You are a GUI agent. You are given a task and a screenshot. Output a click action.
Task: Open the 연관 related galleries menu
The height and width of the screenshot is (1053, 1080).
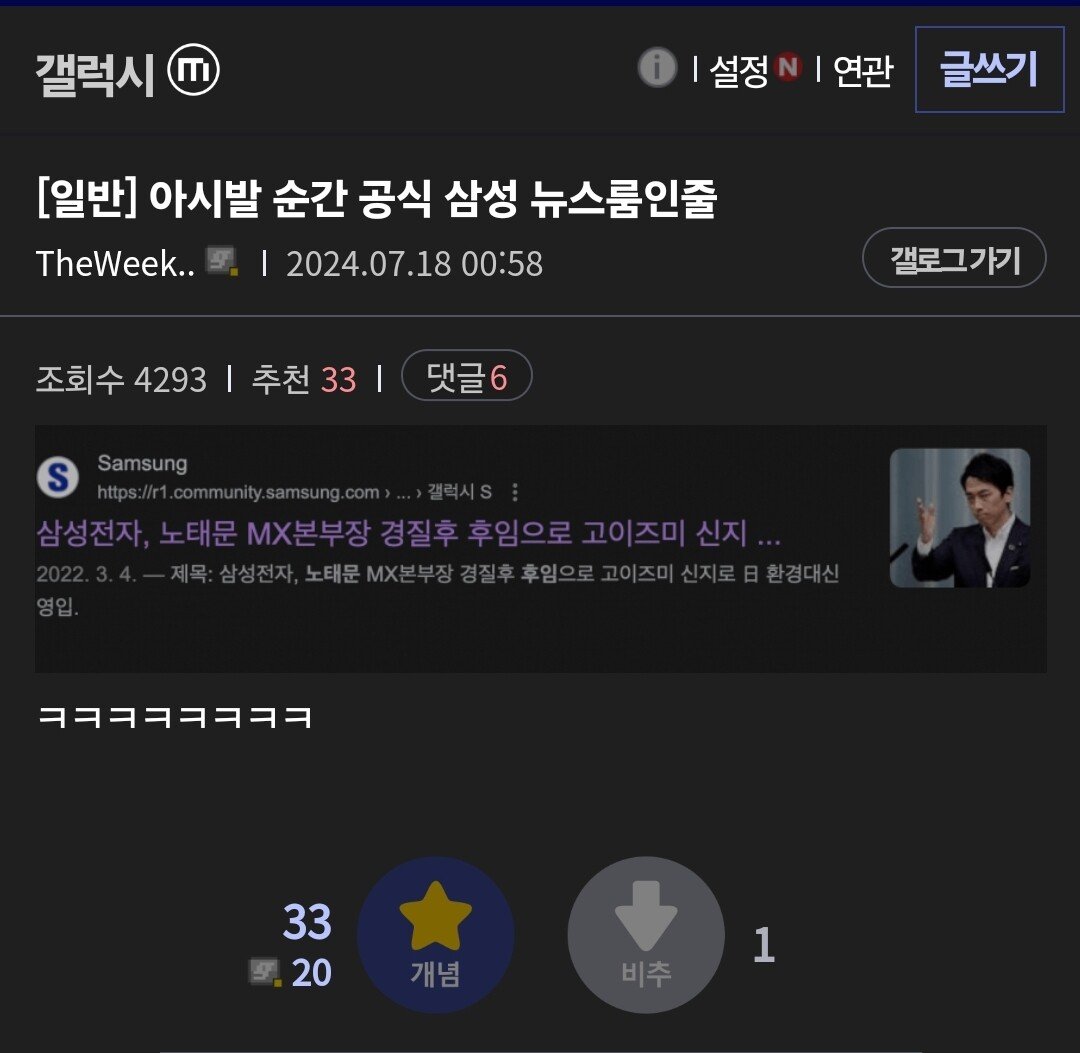863,70
